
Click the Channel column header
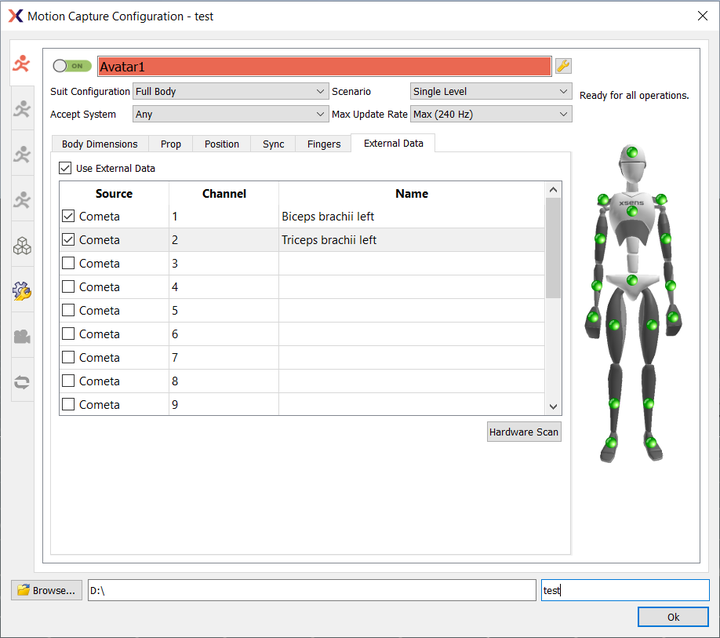point(224,193)
